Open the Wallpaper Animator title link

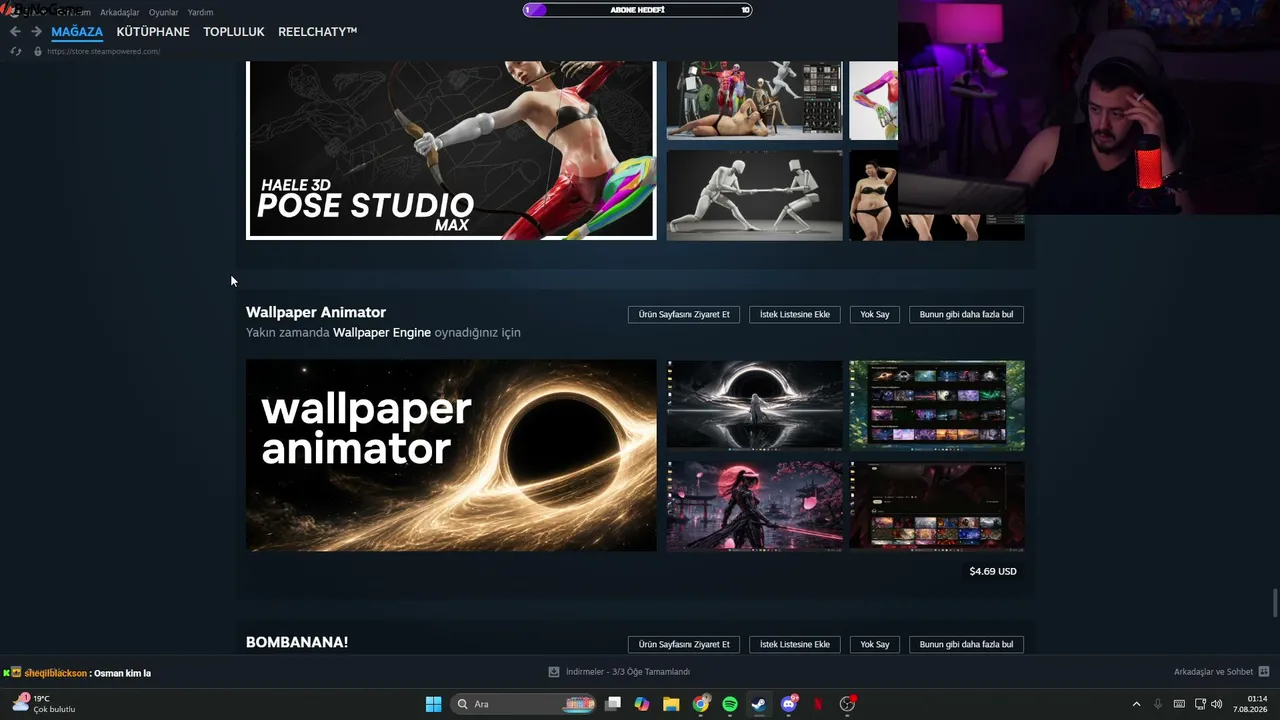coord(316,312)
